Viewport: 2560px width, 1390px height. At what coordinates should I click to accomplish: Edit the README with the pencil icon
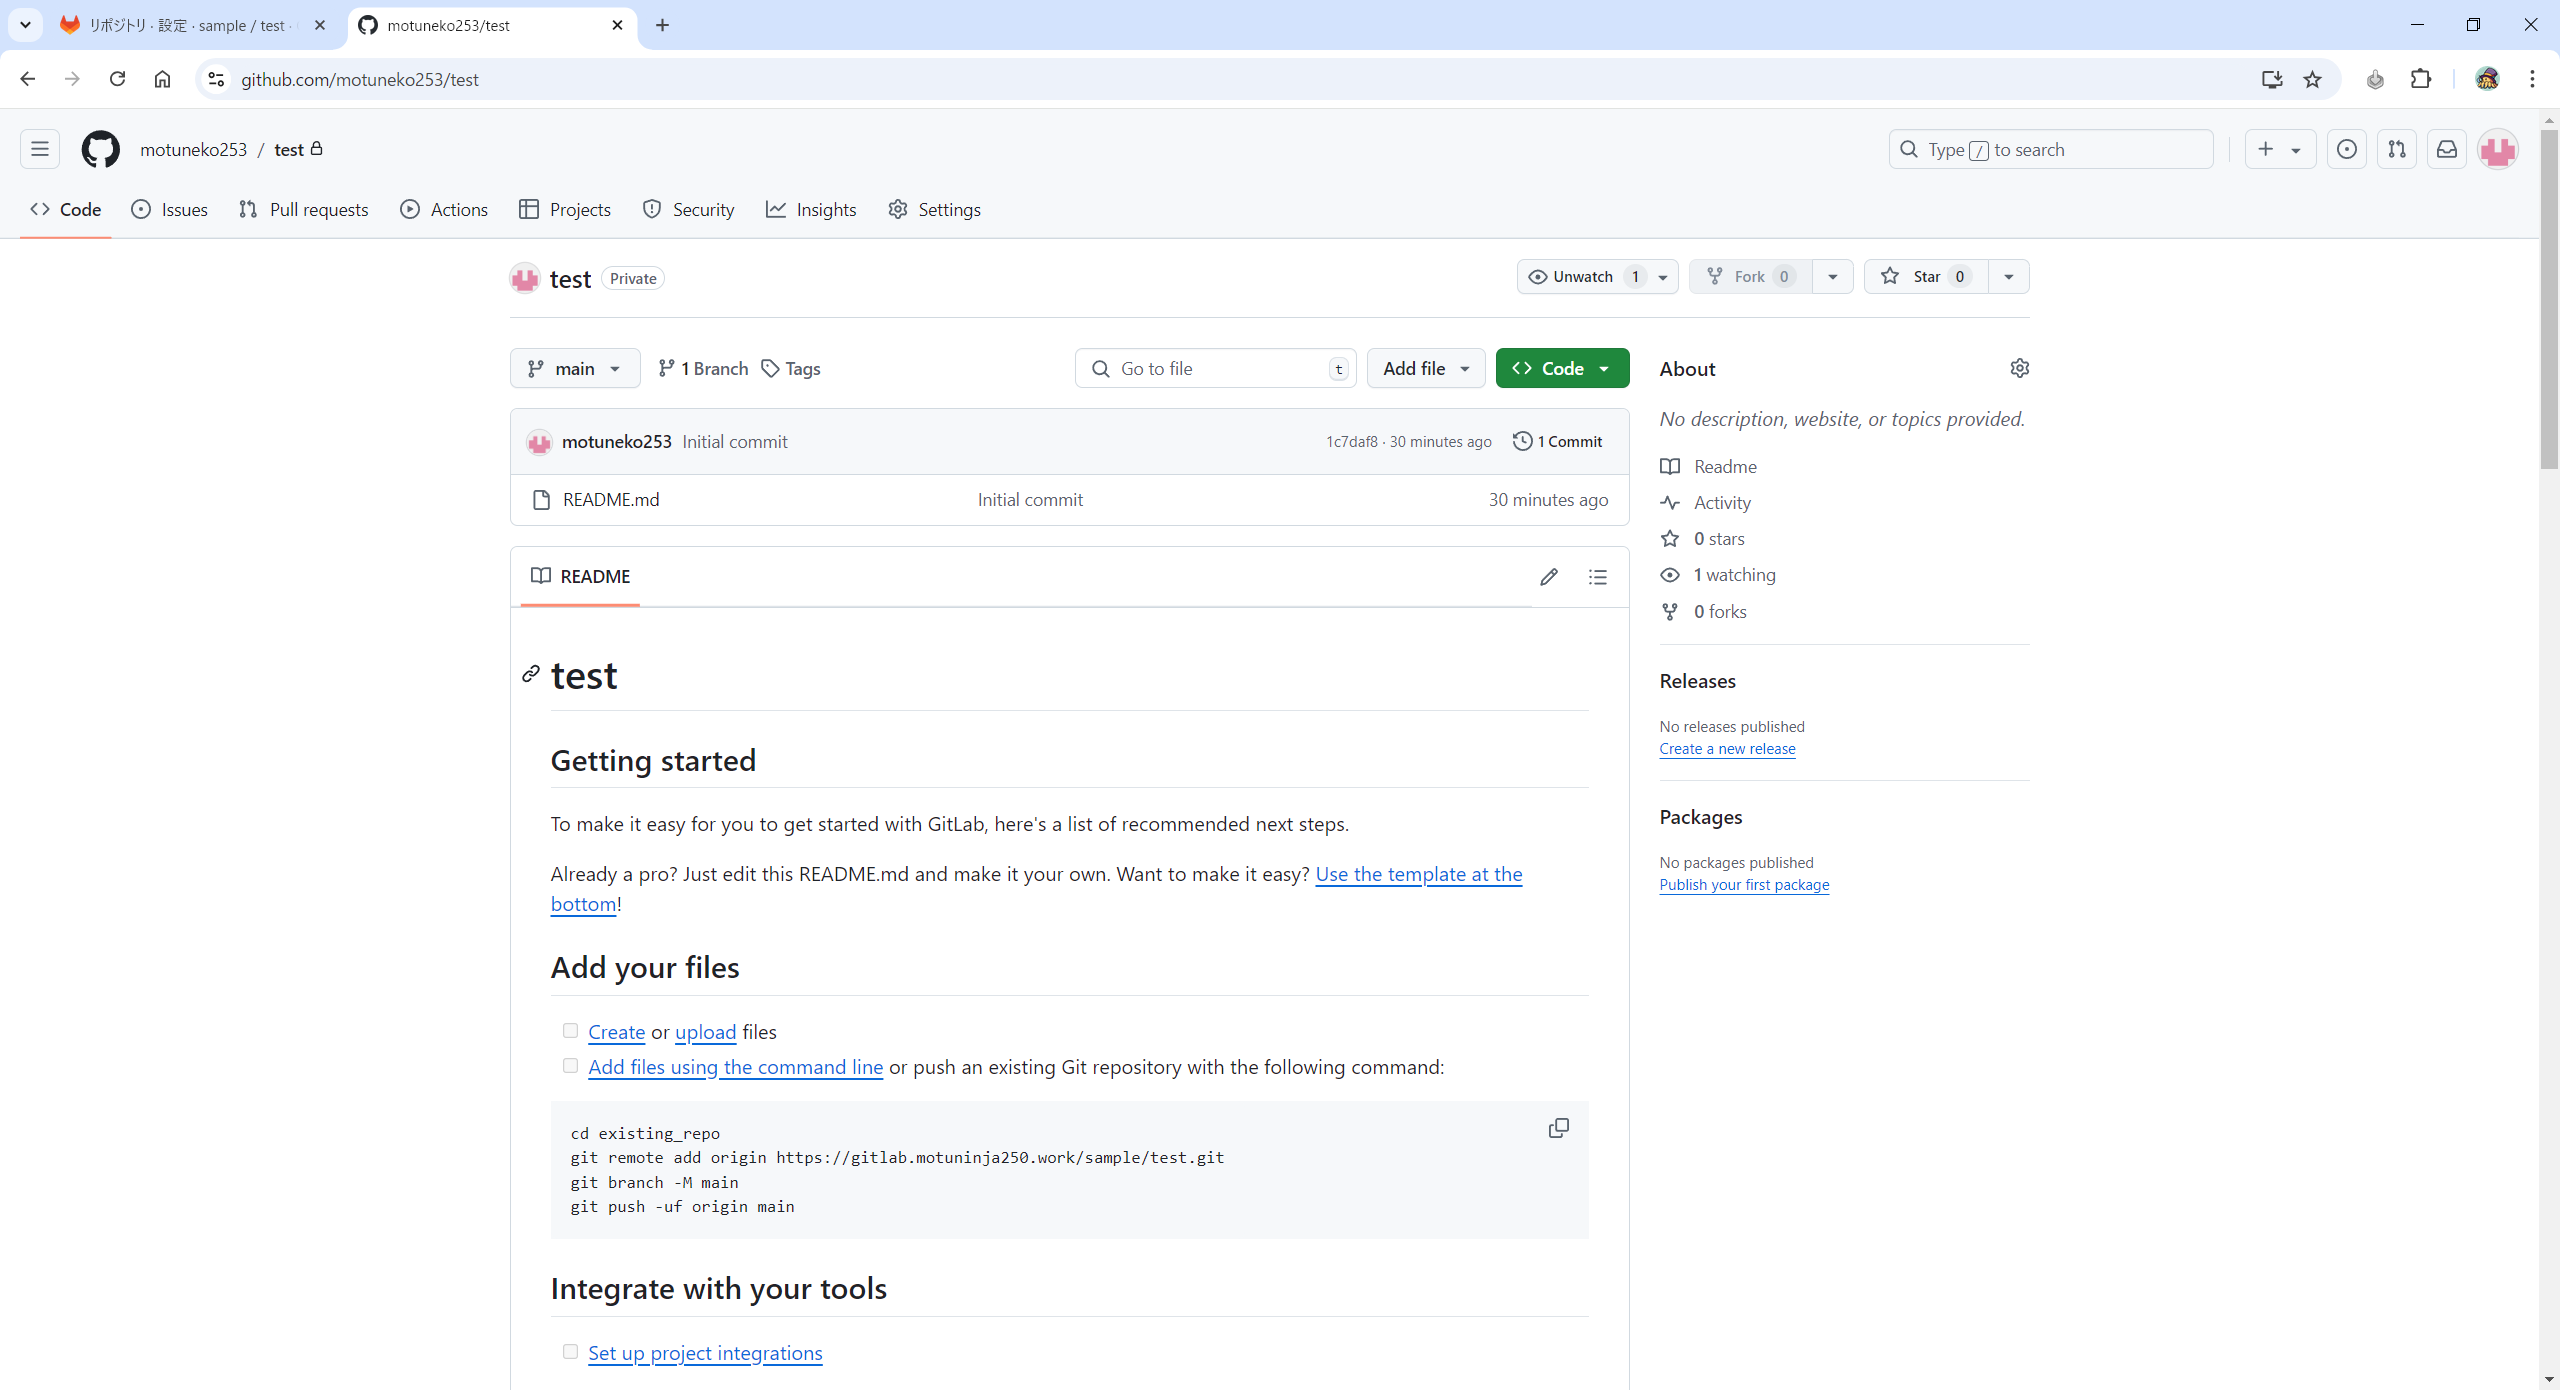(1548, 577)
